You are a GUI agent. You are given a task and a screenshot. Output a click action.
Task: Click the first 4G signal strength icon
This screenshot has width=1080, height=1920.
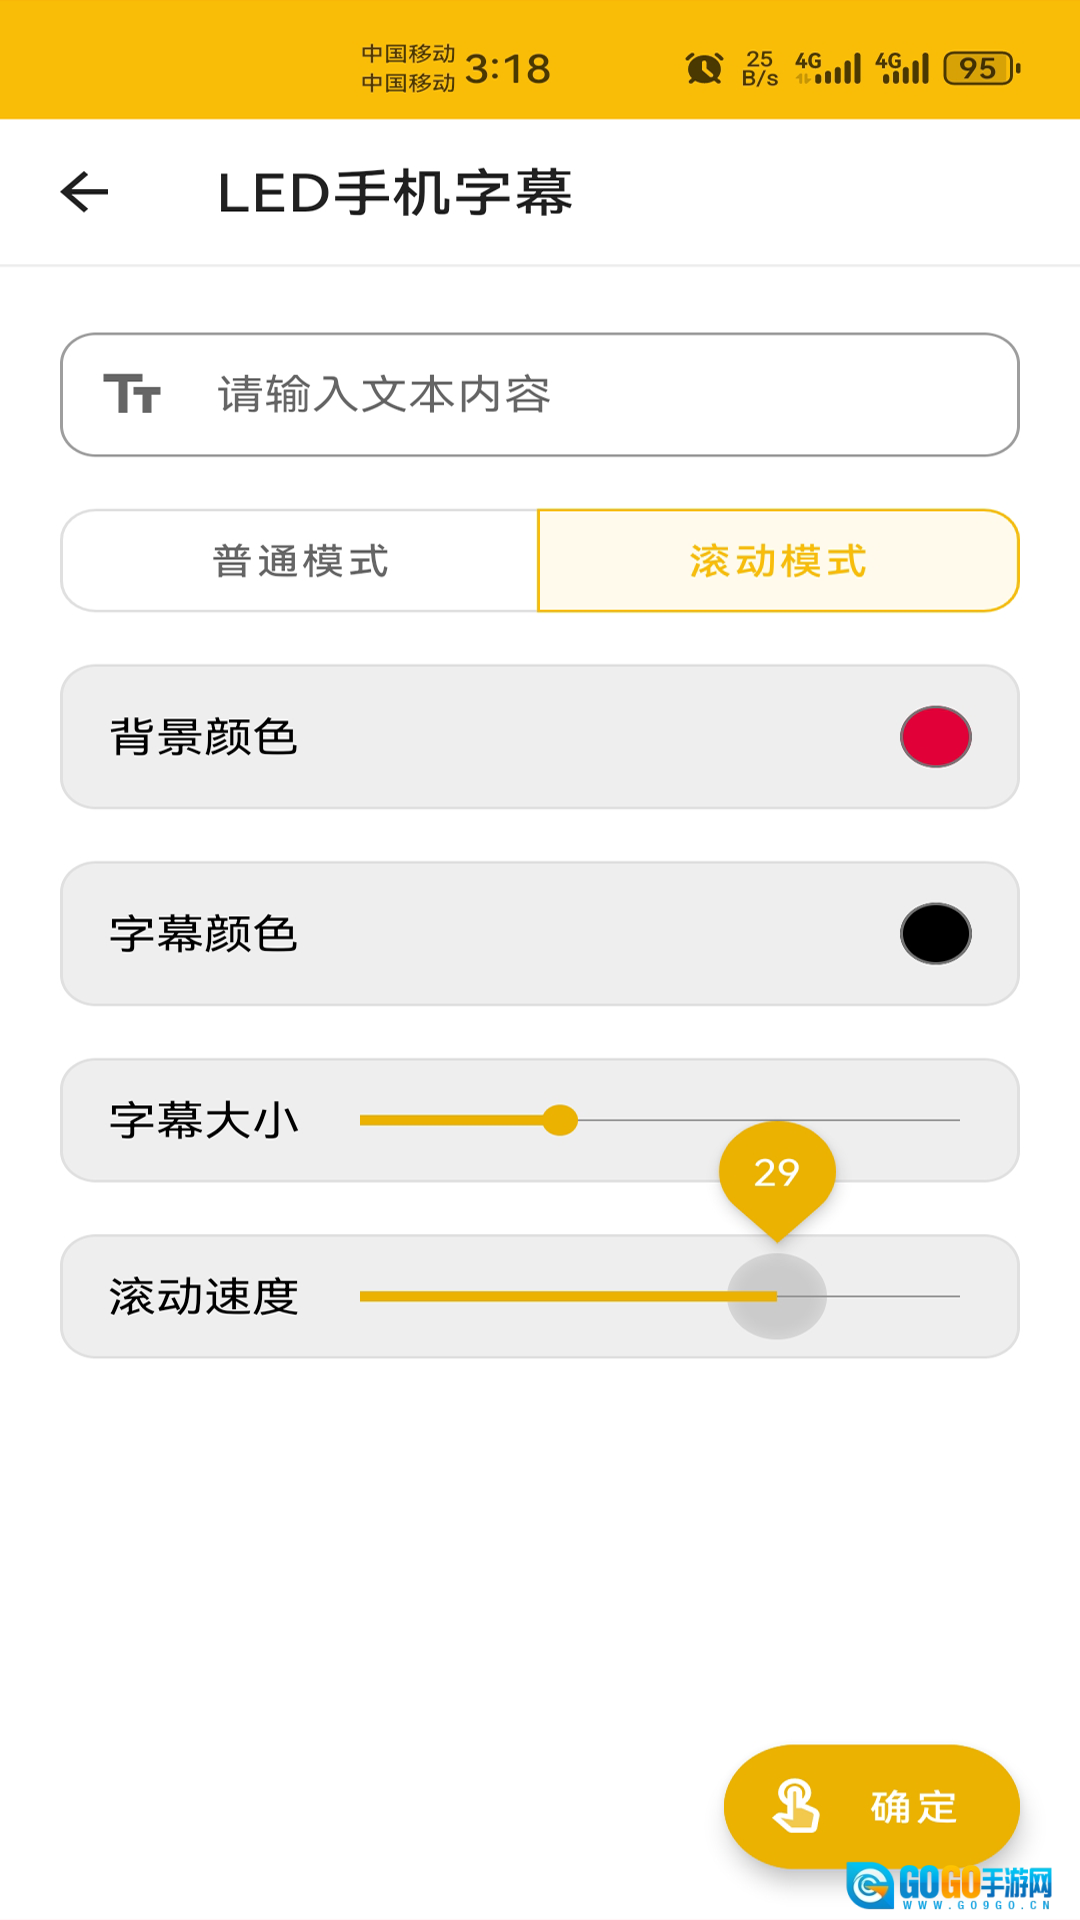click(x=828, y=68)
